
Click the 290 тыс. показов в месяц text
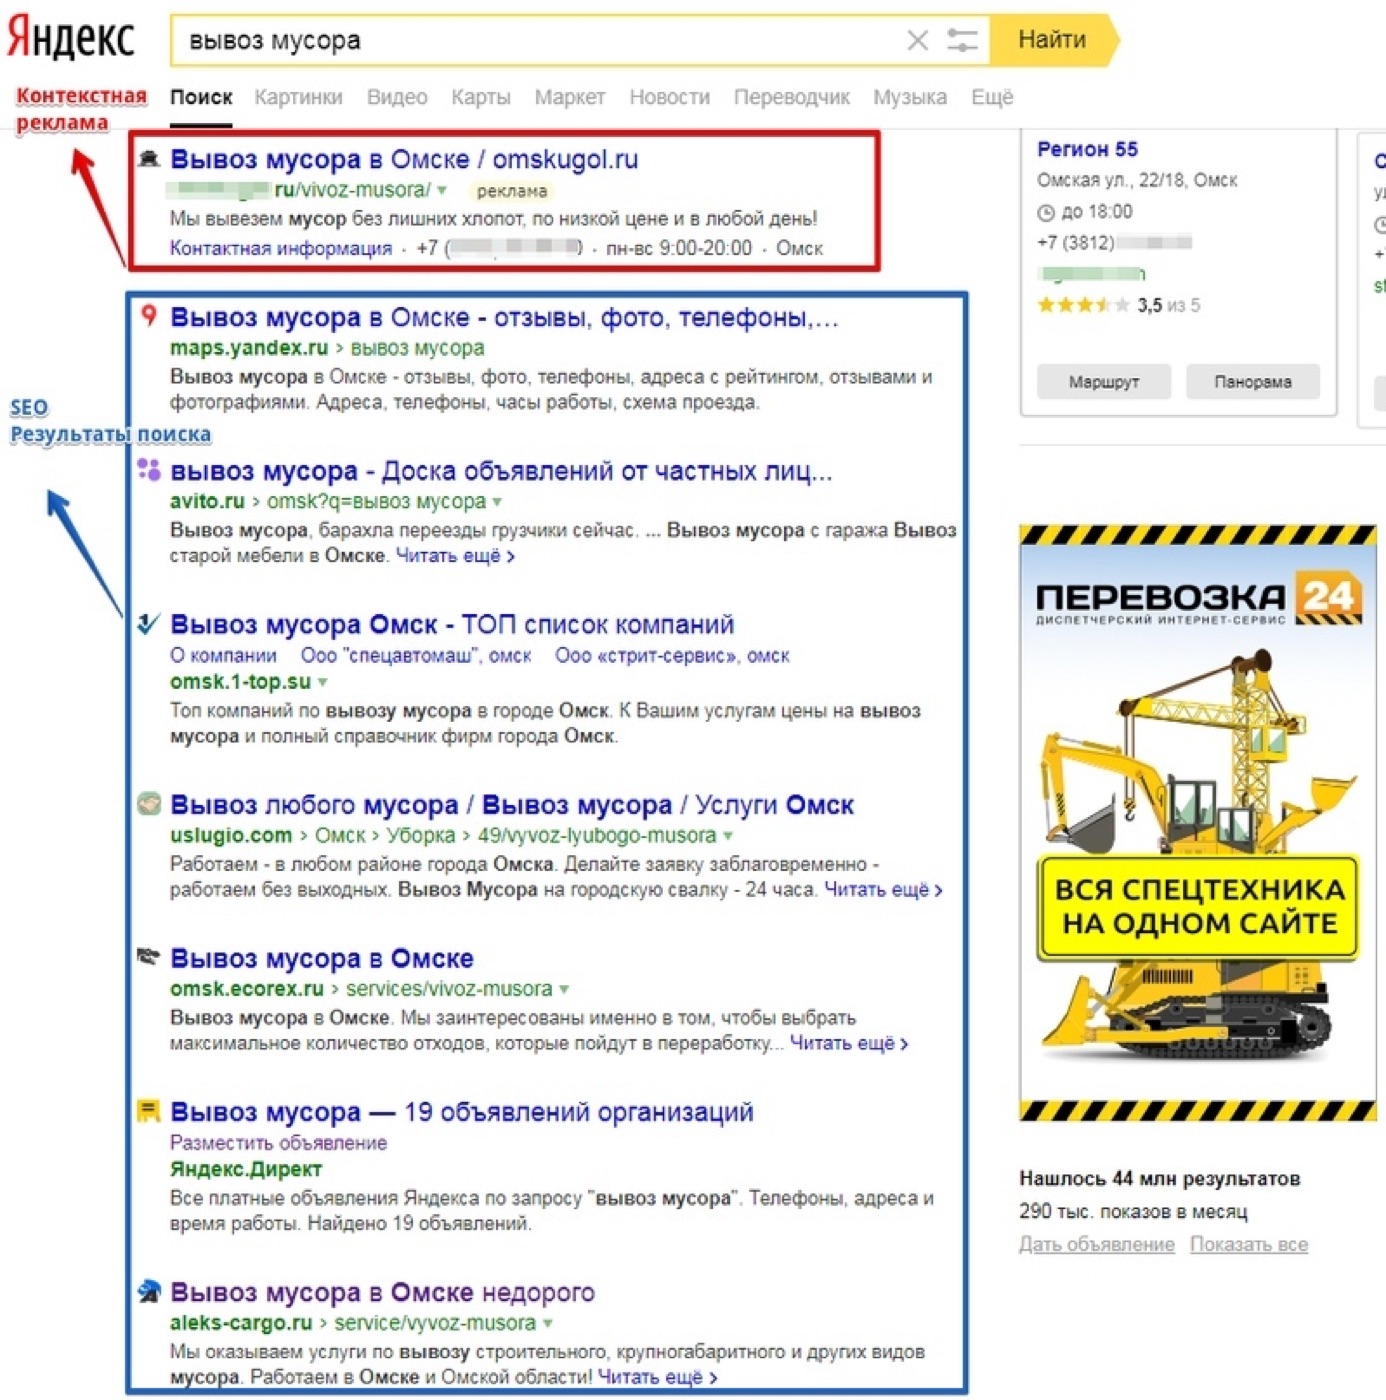1133,1212
